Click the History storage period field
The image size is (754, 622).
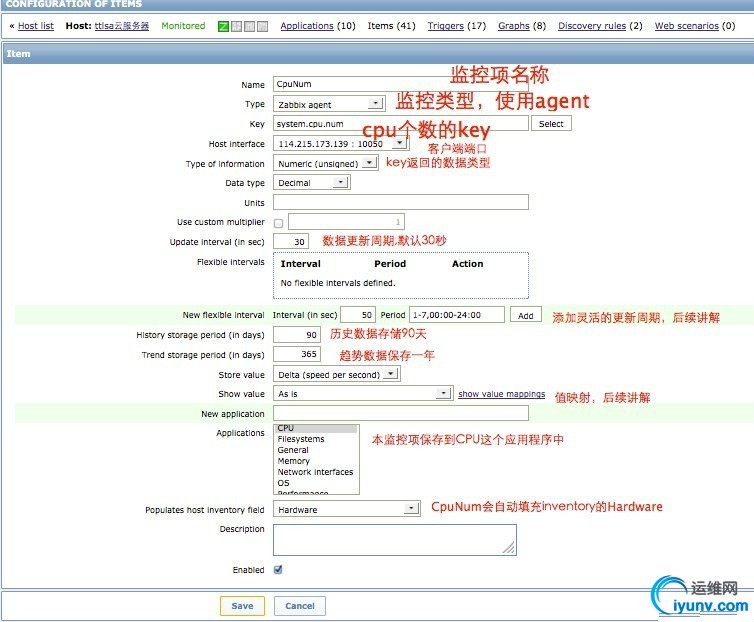point(295,334)
